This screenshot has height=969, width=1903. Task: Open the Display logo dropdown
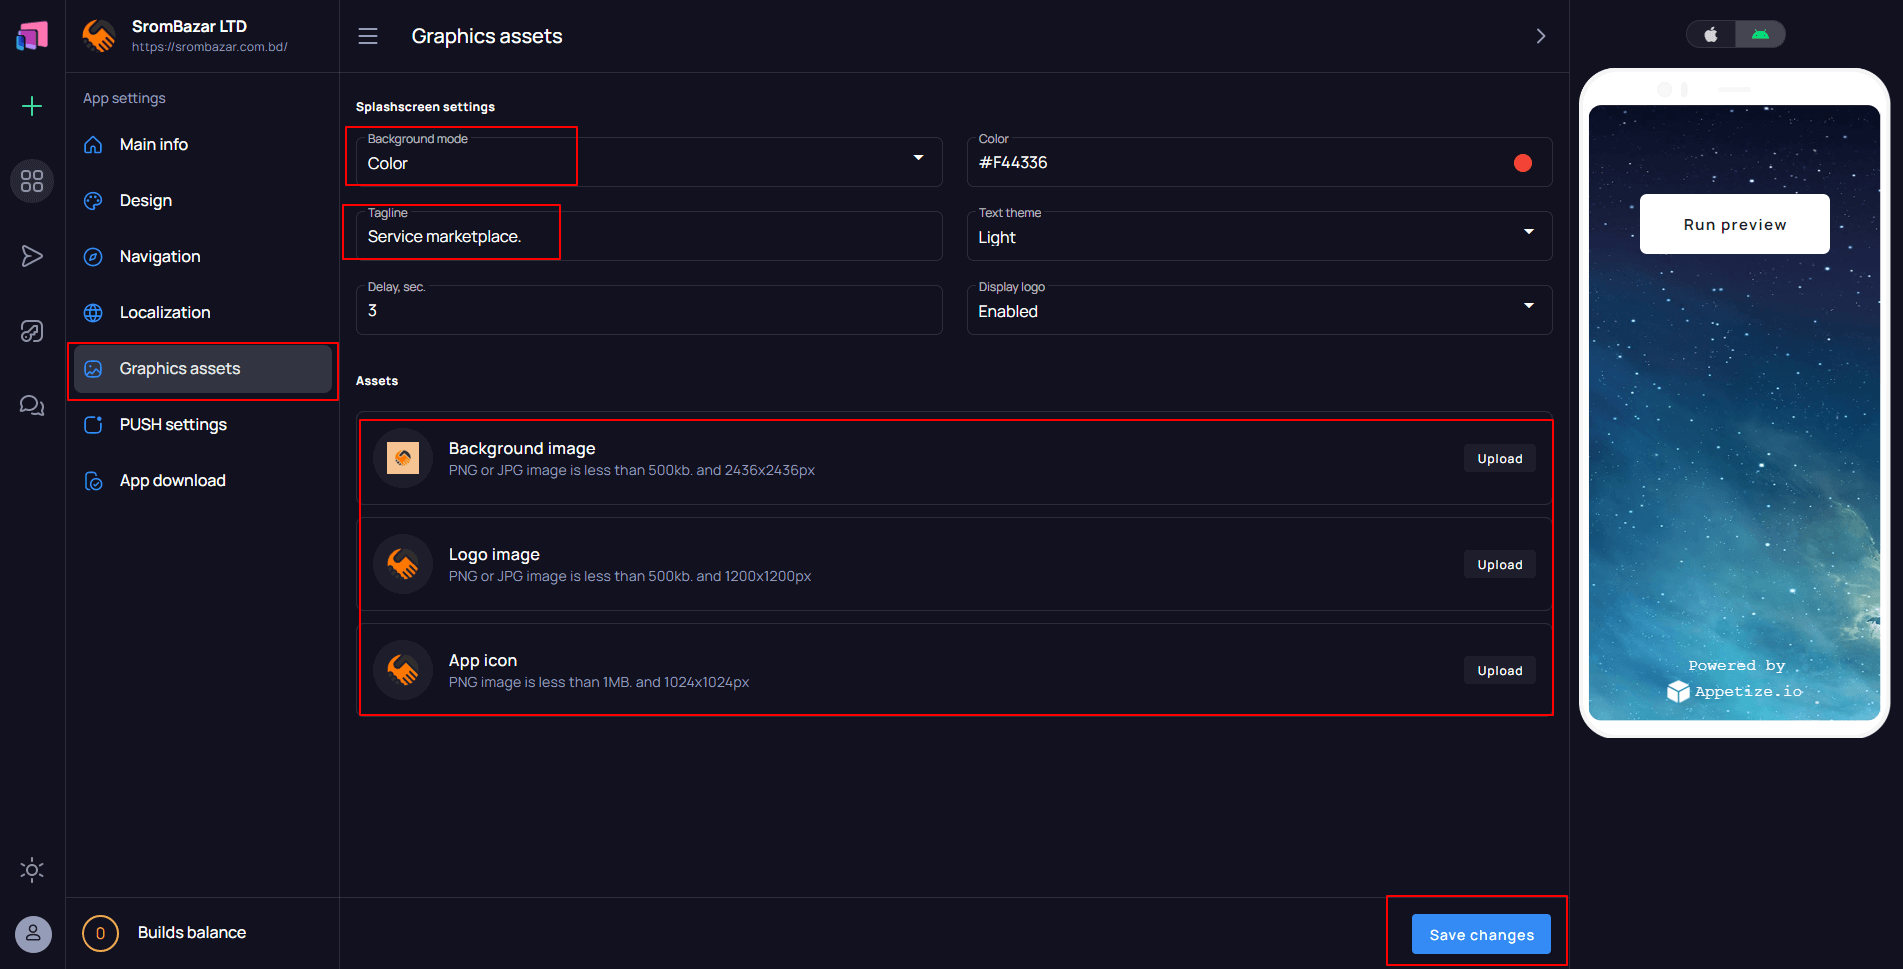(x=1259, y=310)
